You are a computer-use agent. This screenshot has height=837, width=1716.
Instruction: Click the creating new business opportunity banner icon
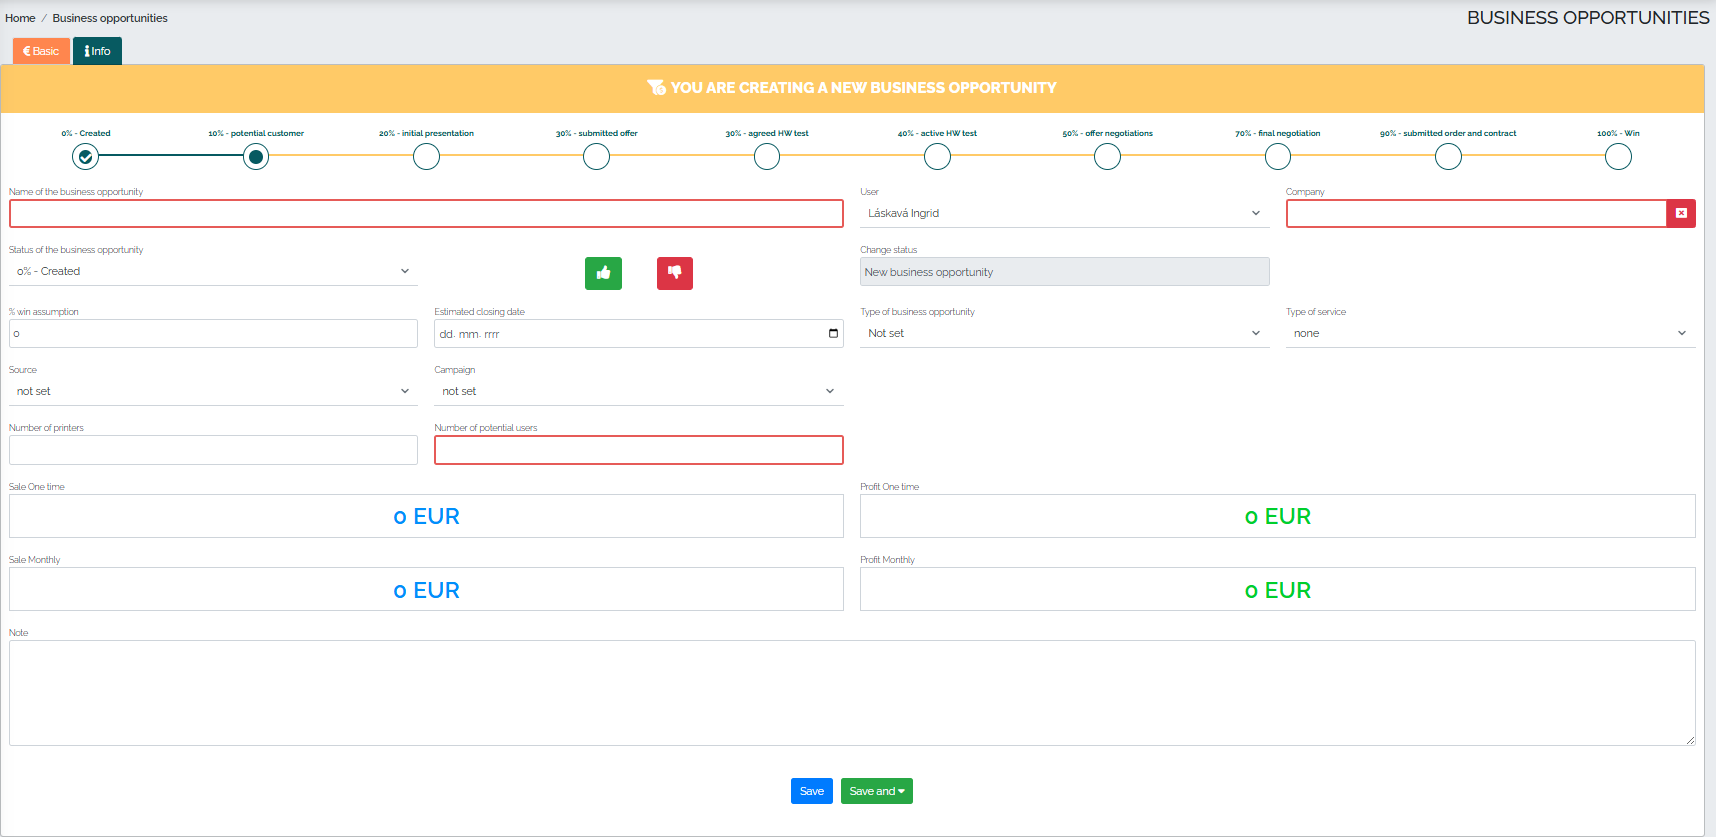(x=656, y=88)
